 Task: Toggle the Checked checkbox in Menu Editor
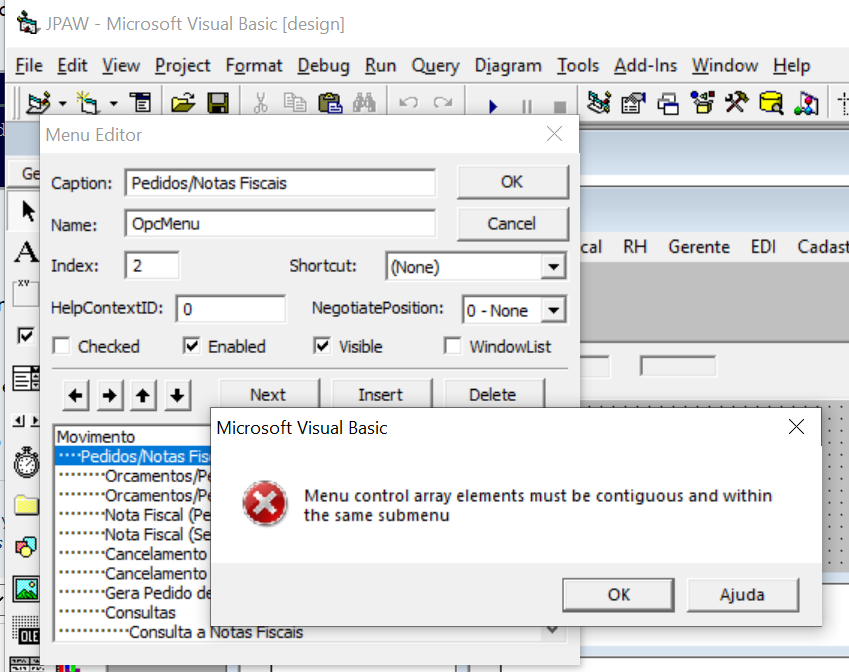[x=62, y=347]
